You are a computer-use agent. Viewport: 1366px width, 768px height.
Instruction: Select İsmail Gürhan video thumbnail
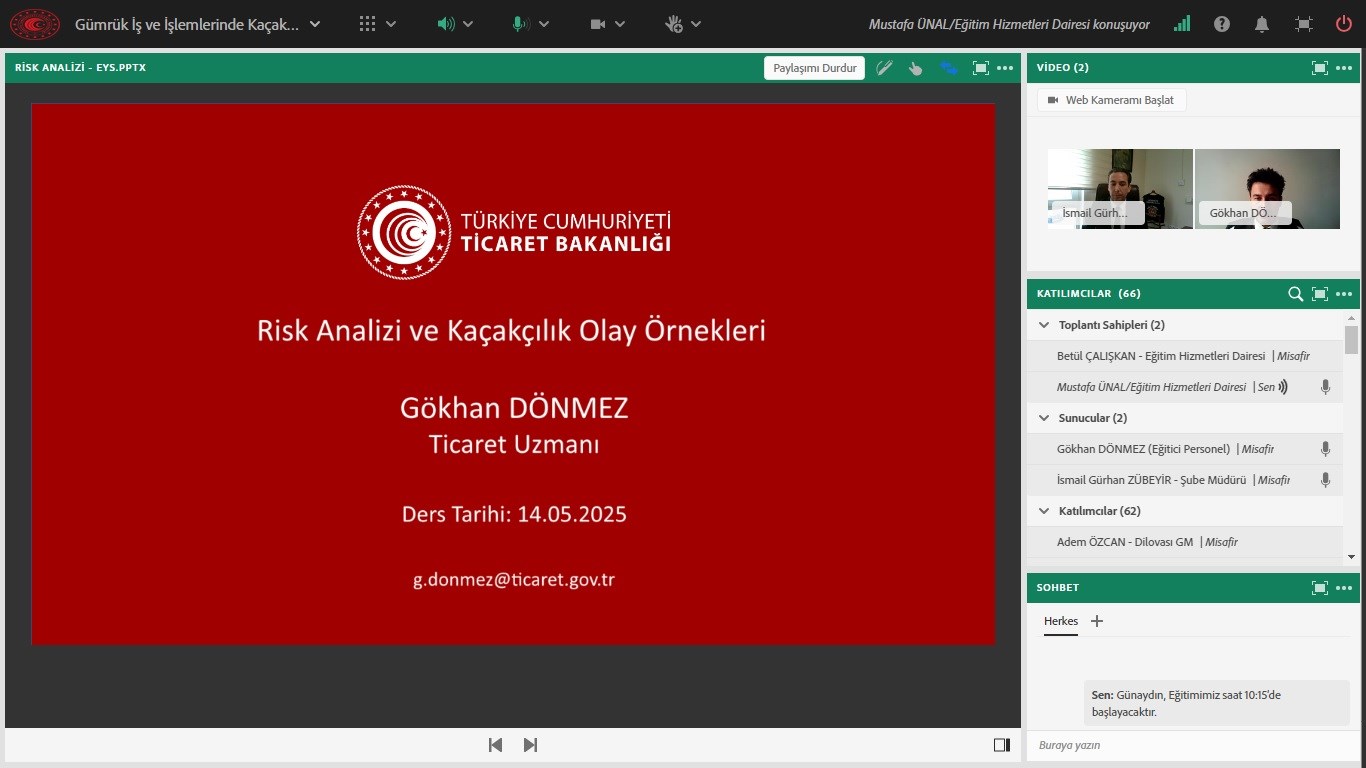(x=1120, y=189)
